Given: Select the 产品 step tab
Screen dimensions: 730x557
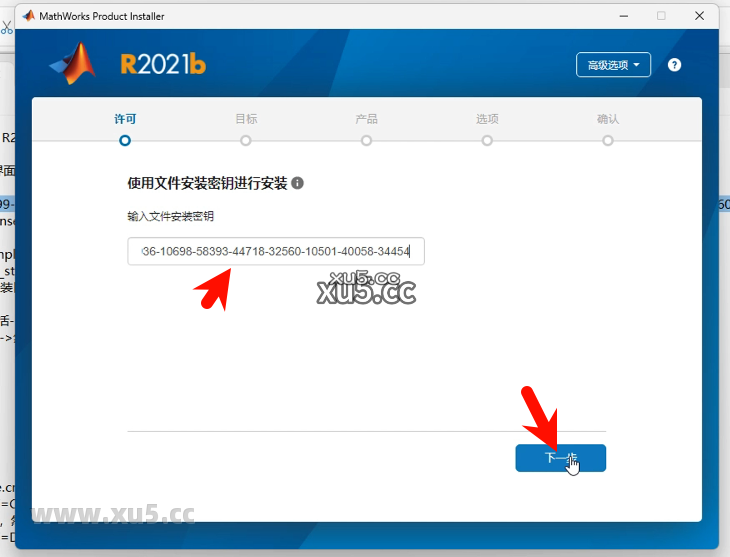Looking at the screenshot, I should [x=366, y=119].
